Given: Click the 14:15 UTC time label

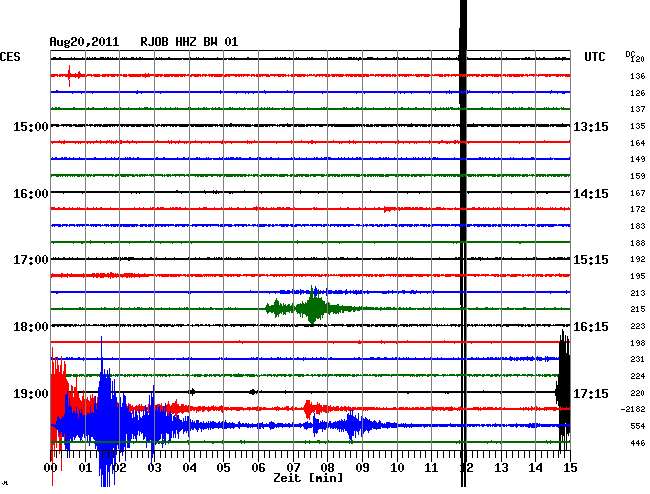Looking at the screenshot, I should [591, 194].
